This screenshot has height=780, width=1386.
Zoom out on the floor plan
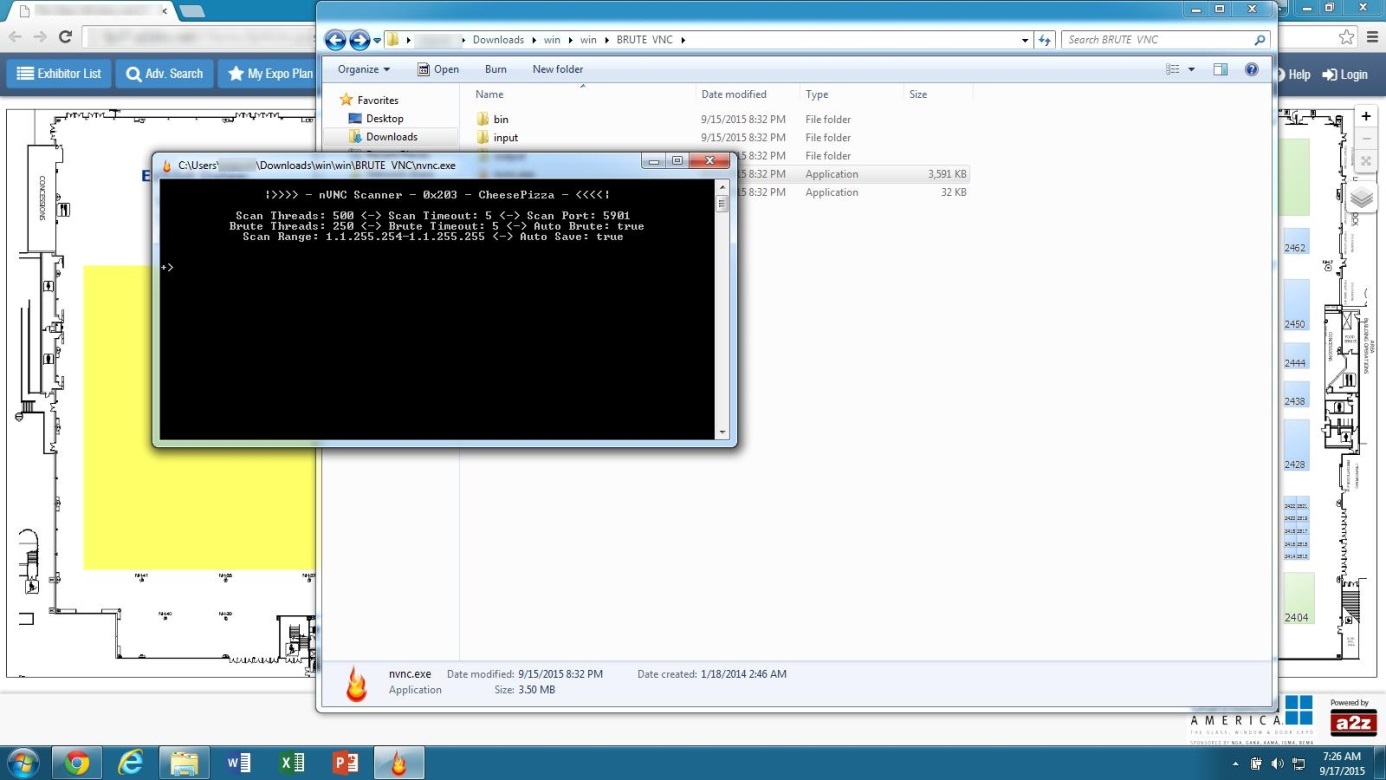click(x=1366, y=139)
